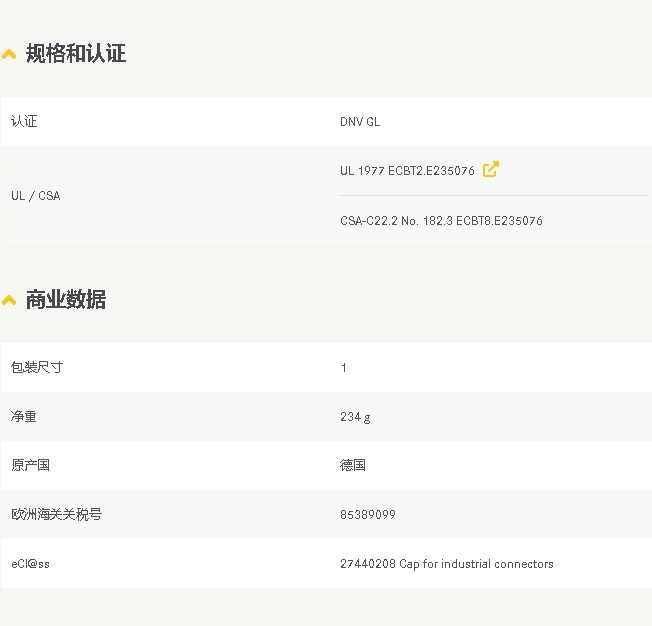The image size is (652, 626).
Task: Click the 234 g weight value
Action: click(x=355, y=417)
